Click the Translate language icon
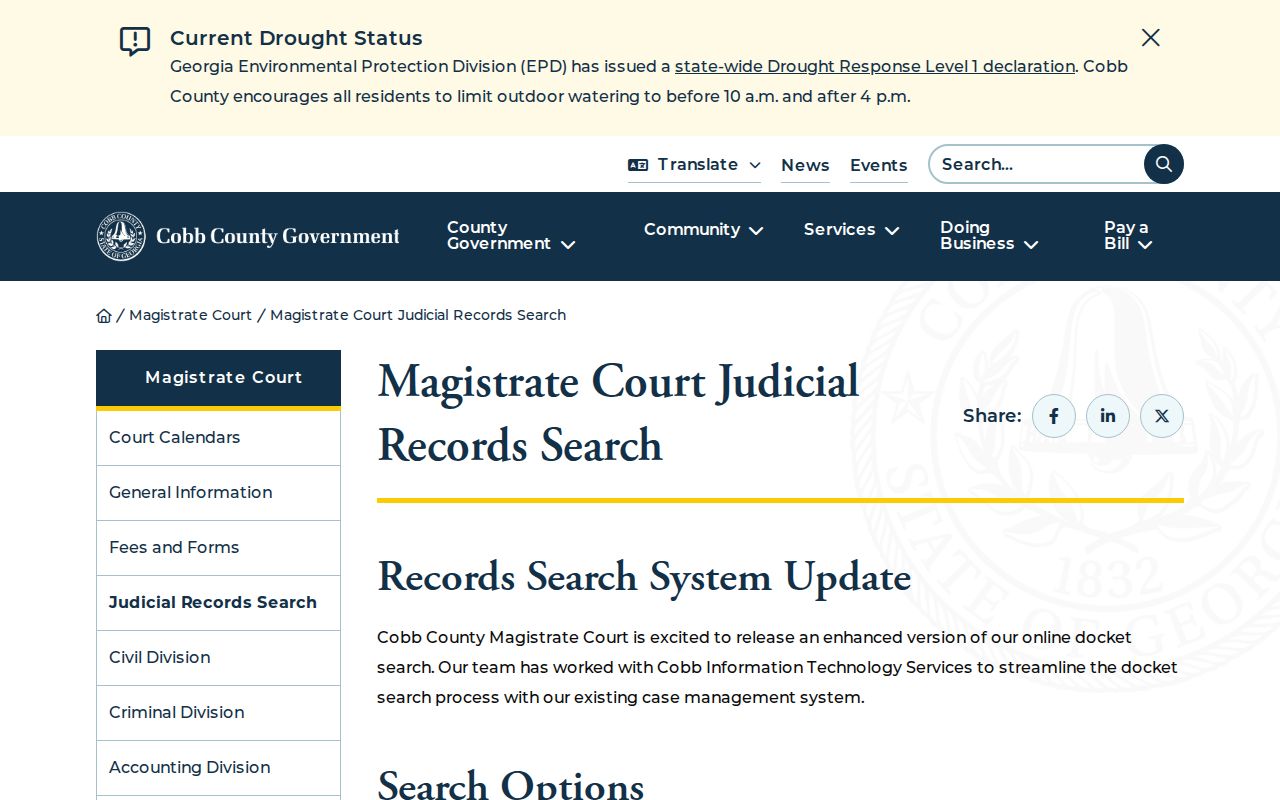 [638, 165]
